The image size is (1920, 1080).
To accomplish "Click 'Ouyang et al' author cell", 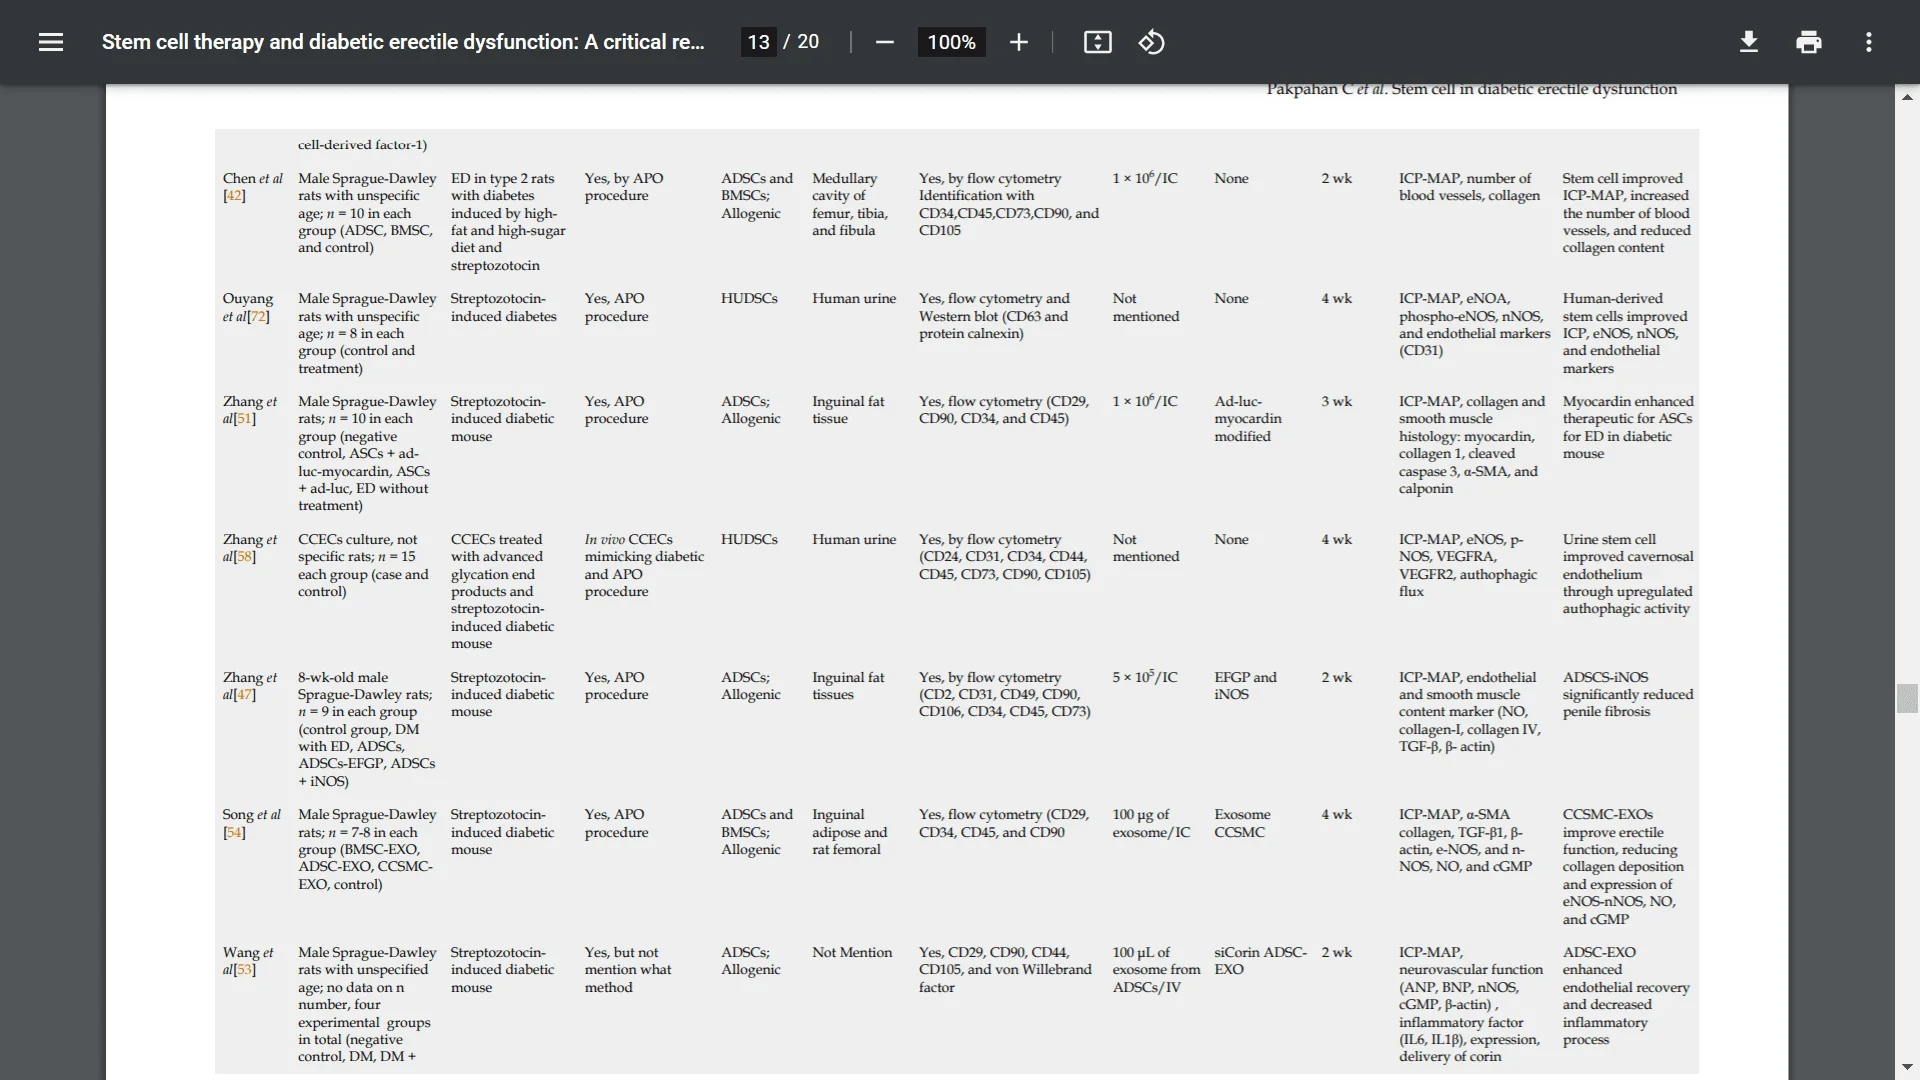I will pyautogui.click(x=247, y=307).
